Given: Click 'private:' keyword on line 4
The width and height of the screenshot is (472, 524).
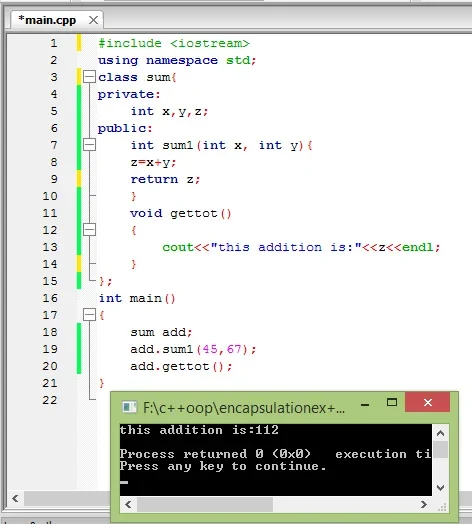Looking at the screenshot, I should (x=129, y=95).
